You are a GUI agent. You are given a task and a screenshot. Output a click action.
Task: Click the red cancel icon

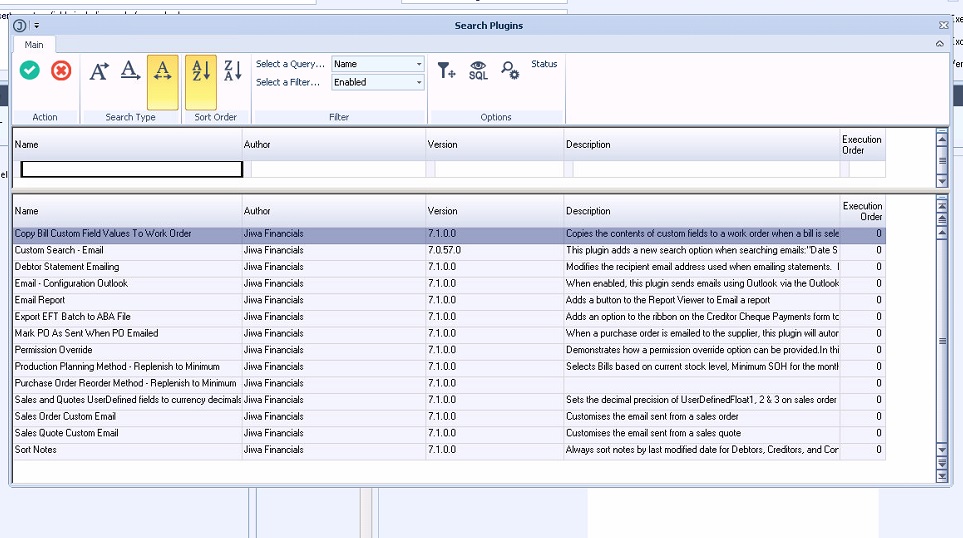[x=61, y=70]
